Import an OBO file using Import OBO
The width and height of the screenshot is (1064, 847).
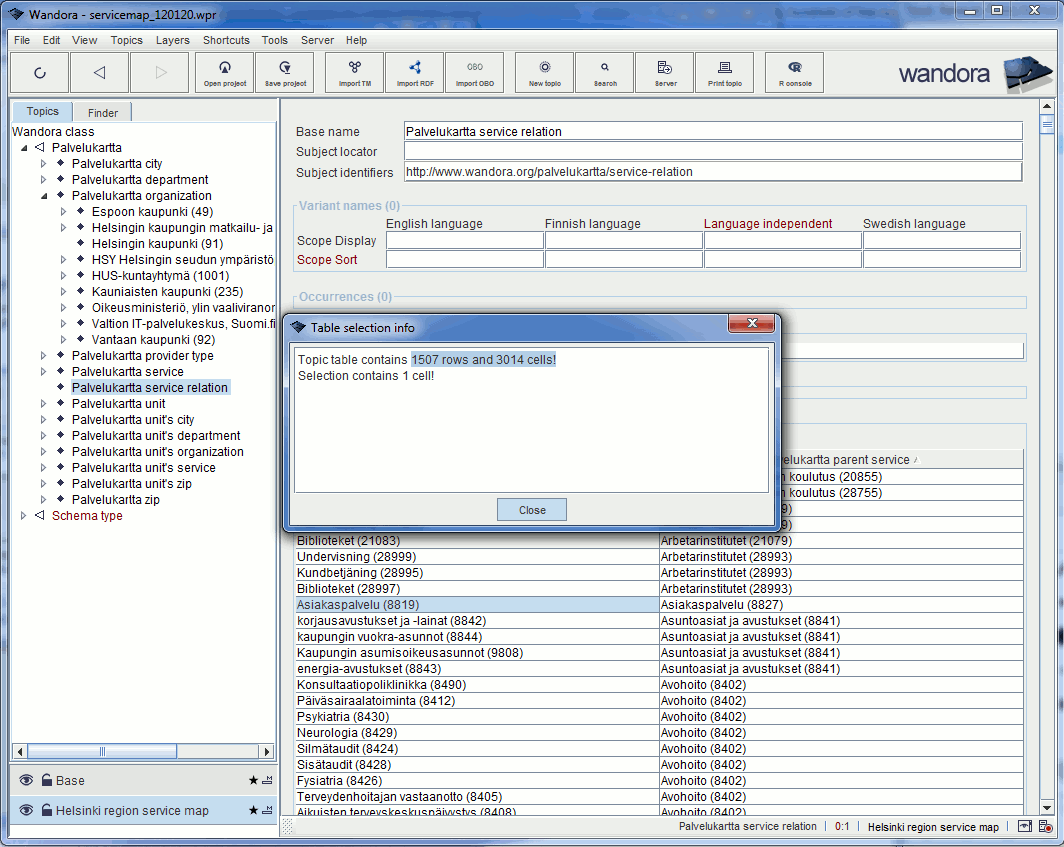[474, 72]
